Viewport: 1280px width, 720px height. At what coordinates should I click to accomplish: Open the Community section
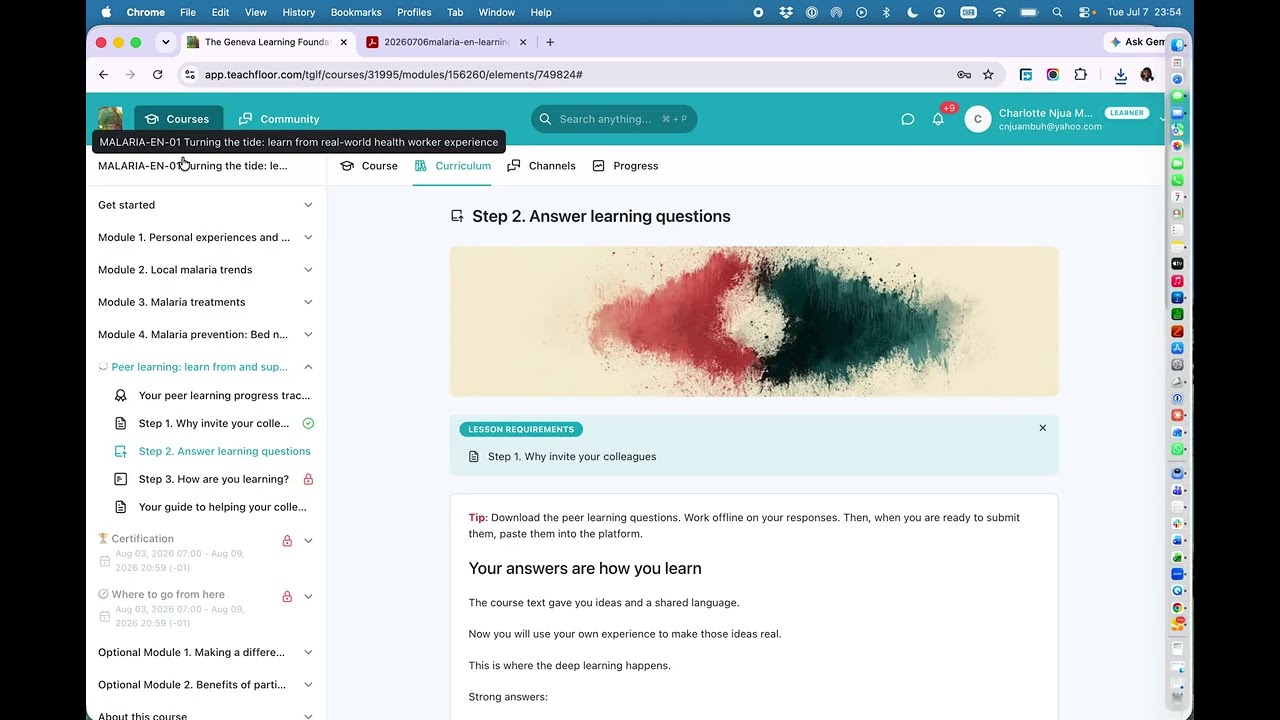pos(279,119)
